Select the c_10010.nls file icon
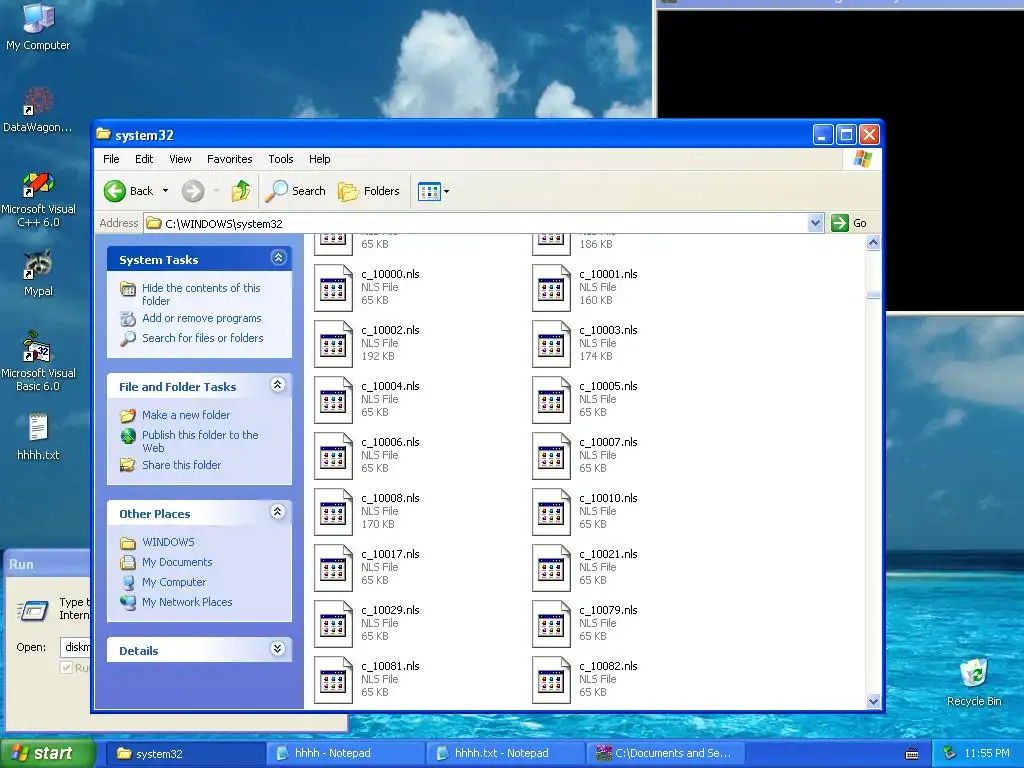The width and height of the screenshot is (1024, 768). tap(551, 513)
